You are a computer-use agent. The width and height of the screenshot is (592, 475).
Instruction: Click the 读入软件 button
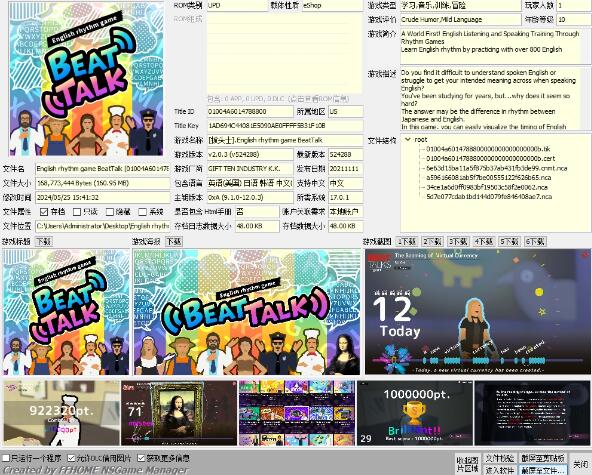pos(500,470)
